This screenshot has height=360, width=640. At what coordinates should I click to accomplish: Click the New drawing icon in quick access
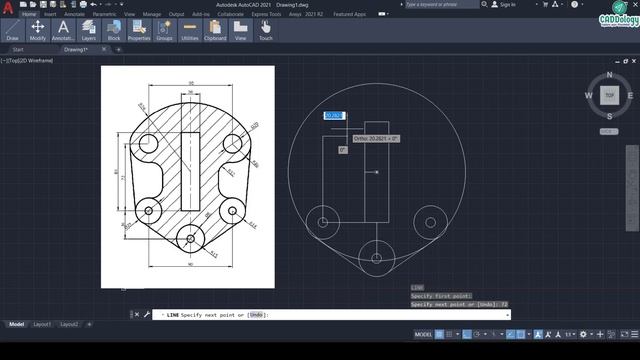[x=23, y=4]
